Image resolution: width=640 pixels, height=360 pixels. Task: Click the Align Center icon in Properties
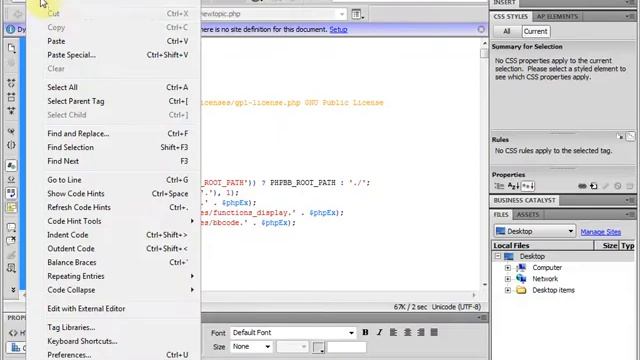click(x=407, y=333)
